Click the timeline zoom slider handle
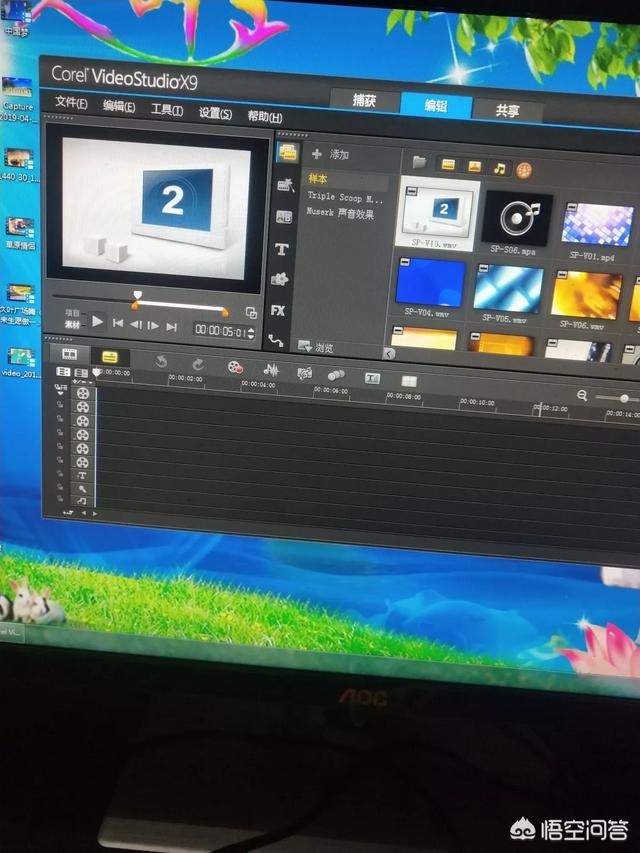Image resolution: width=640 pixels, height=853 pixels. [624, 399]
